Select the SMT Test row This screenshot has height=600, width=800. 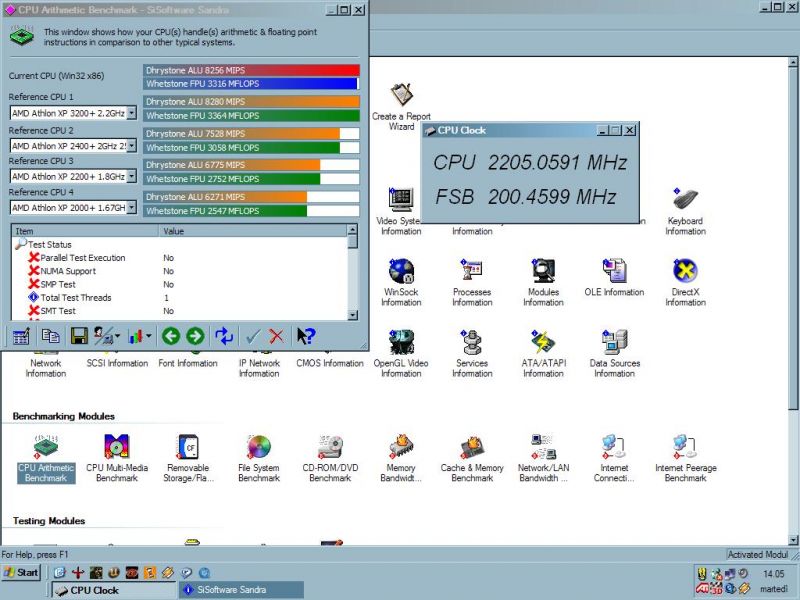180,311
